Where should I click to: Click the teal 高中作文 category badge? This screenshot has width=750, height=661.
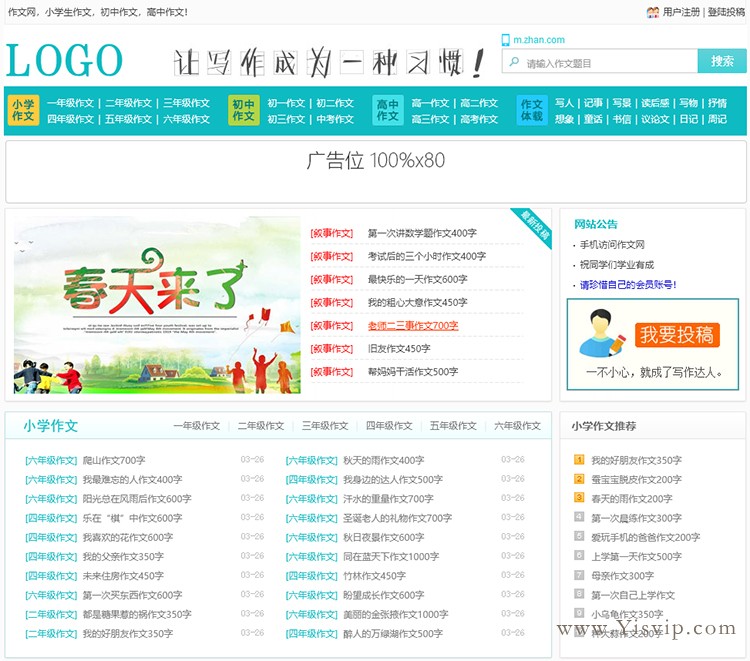click(388, 110)
